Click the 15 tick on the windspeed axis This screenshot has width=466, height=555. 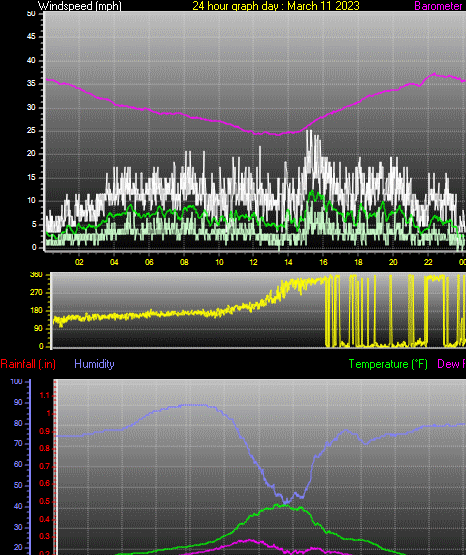pyautogui.click(x=31, y=177)
